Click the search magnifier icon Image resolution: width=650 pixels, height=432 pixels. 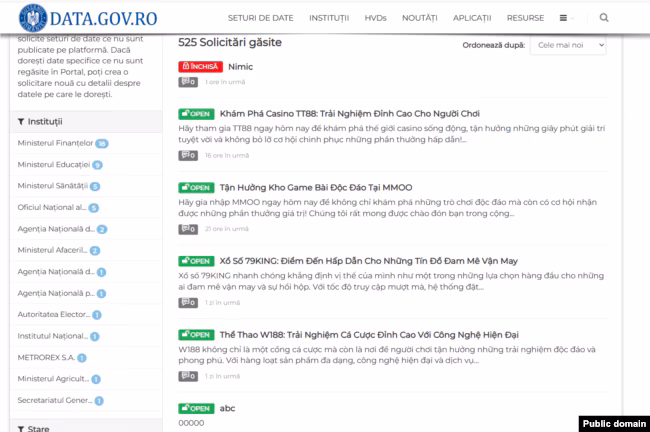coord(604,18)
